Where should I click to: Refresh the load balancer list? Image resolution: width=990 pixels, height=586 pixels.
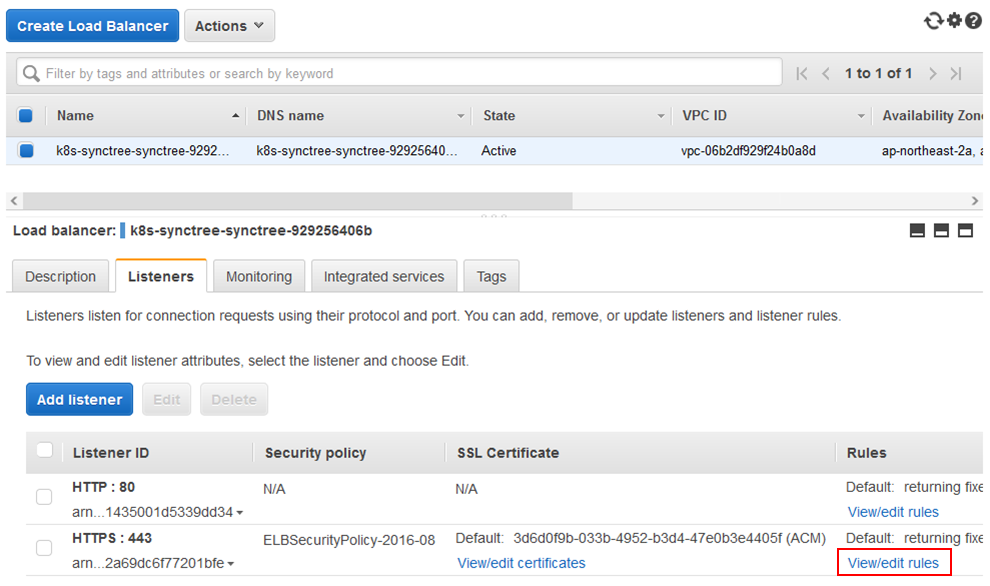click(934, 21)
